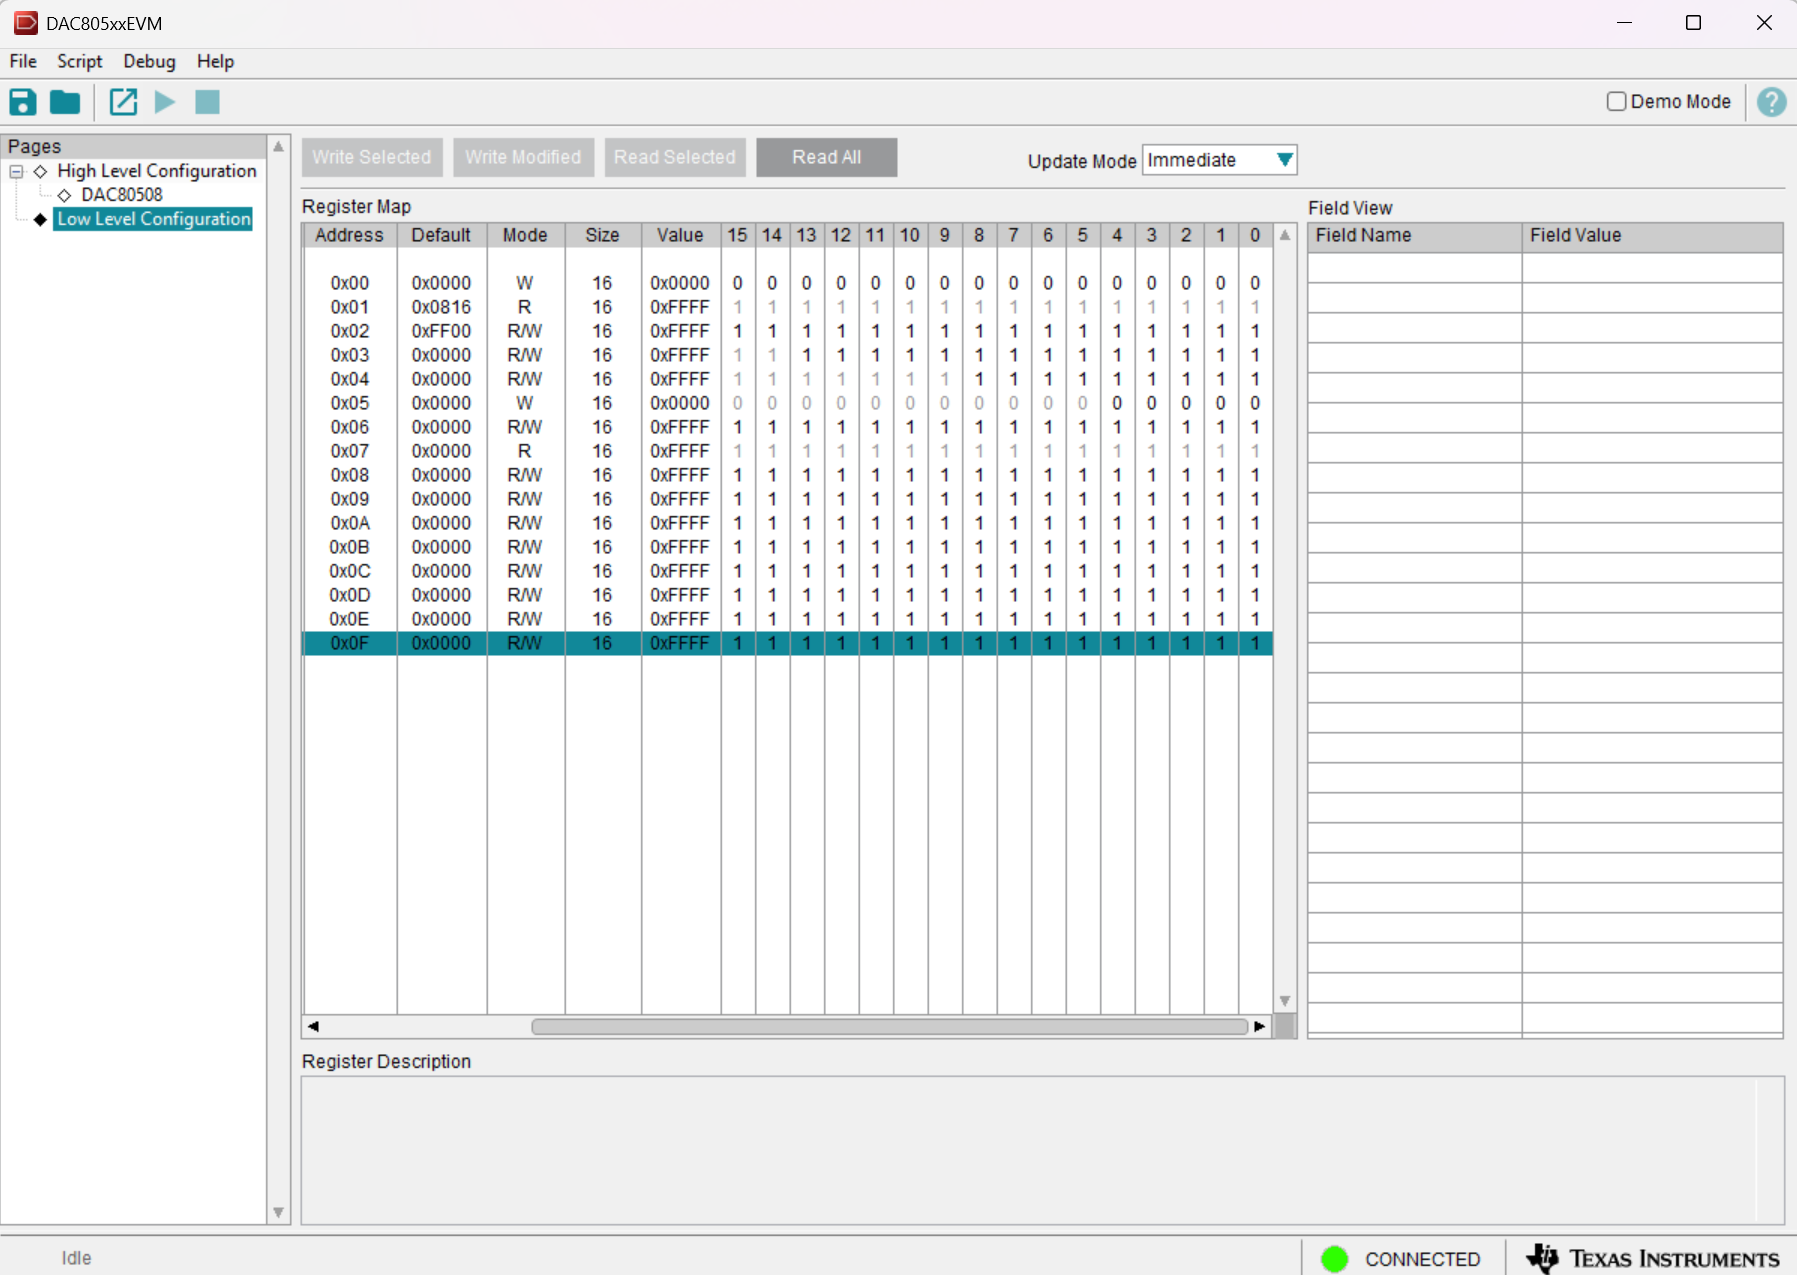Select register row address 0x05
The height and width of the screenshot is (1275, 1797).
click(x=787, y=403)
